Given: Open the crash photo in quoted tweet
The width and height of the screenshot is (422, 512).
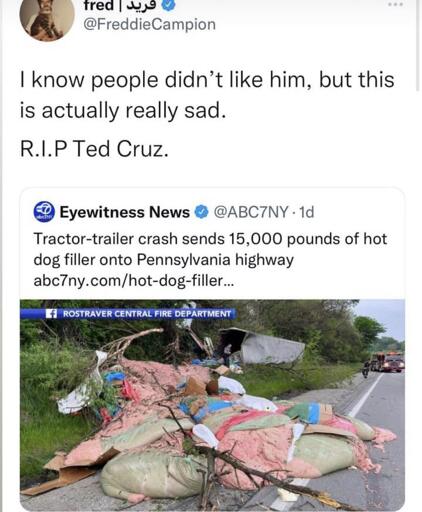Looking at the screenshot, I should coord(212,404).
